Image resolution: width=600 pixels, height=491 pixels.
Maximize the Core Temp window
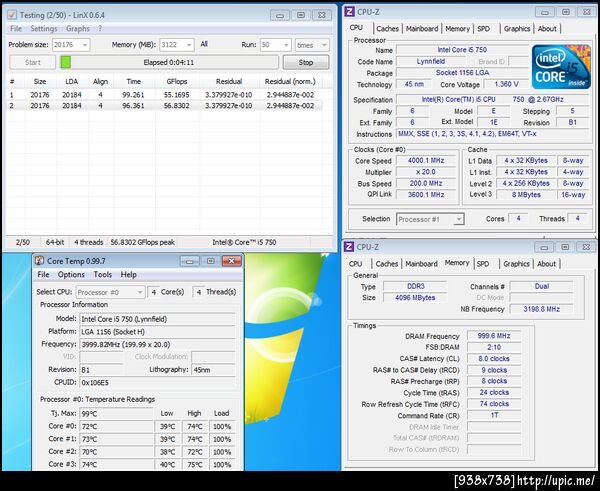(x=210, y=261)
